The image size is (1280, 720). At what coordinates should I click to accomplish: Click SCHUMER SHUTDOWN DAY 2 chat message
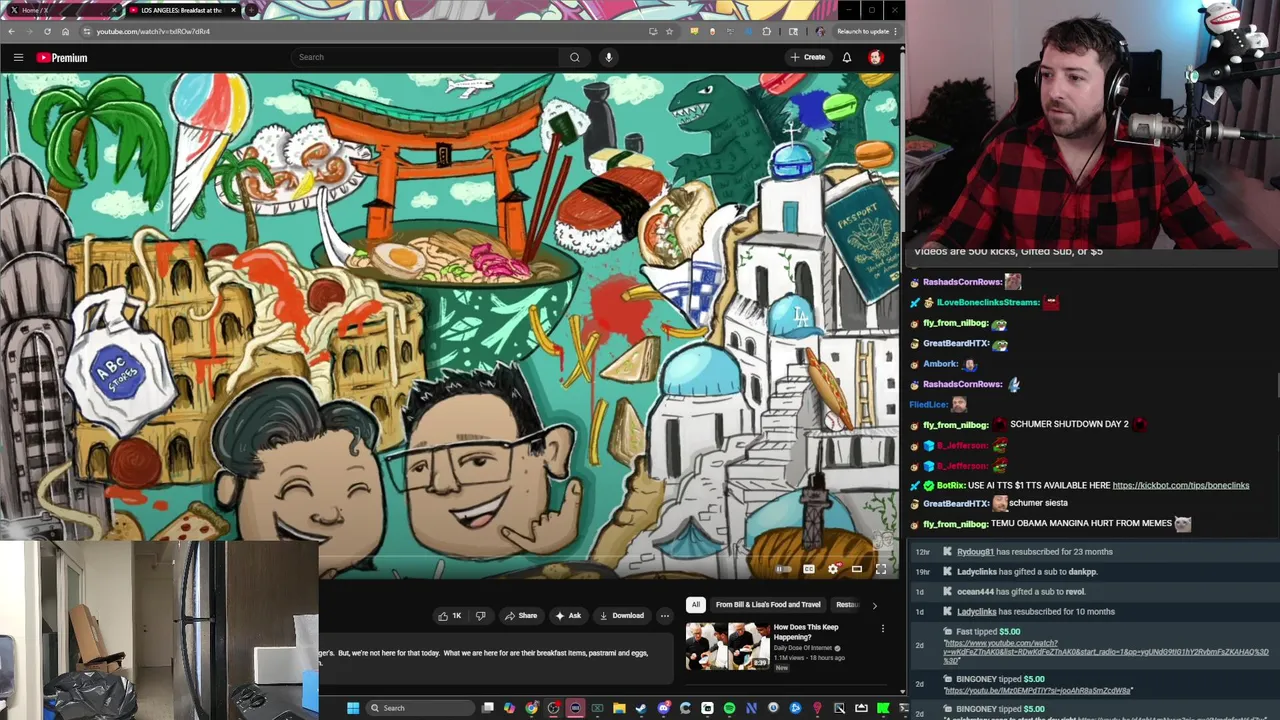tap(1069, 424)
